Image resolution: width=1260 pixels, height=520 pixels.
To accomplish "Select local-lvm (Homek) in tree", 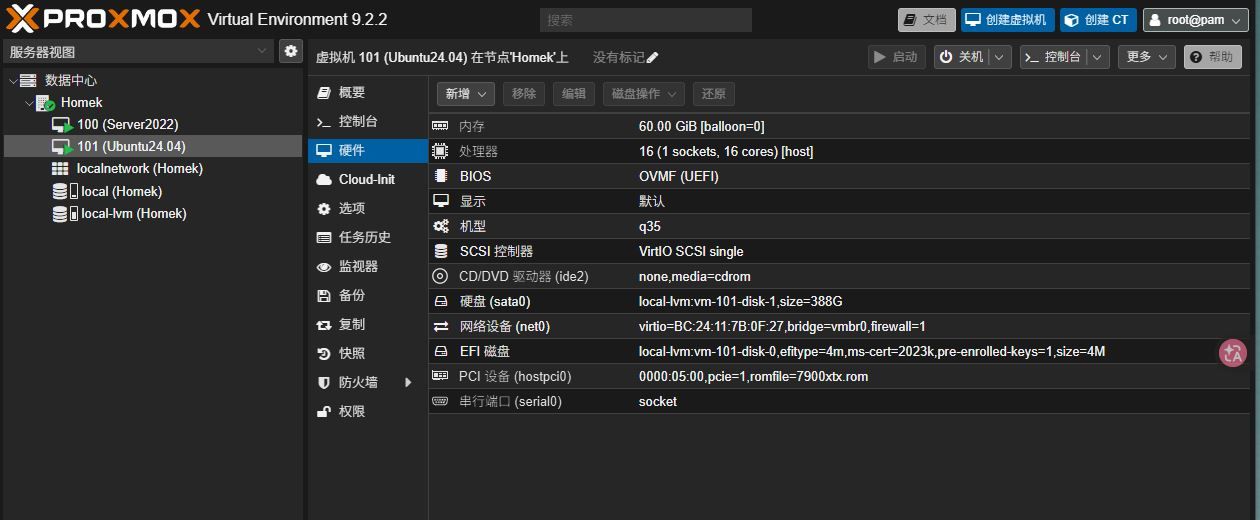I will 134,213.
